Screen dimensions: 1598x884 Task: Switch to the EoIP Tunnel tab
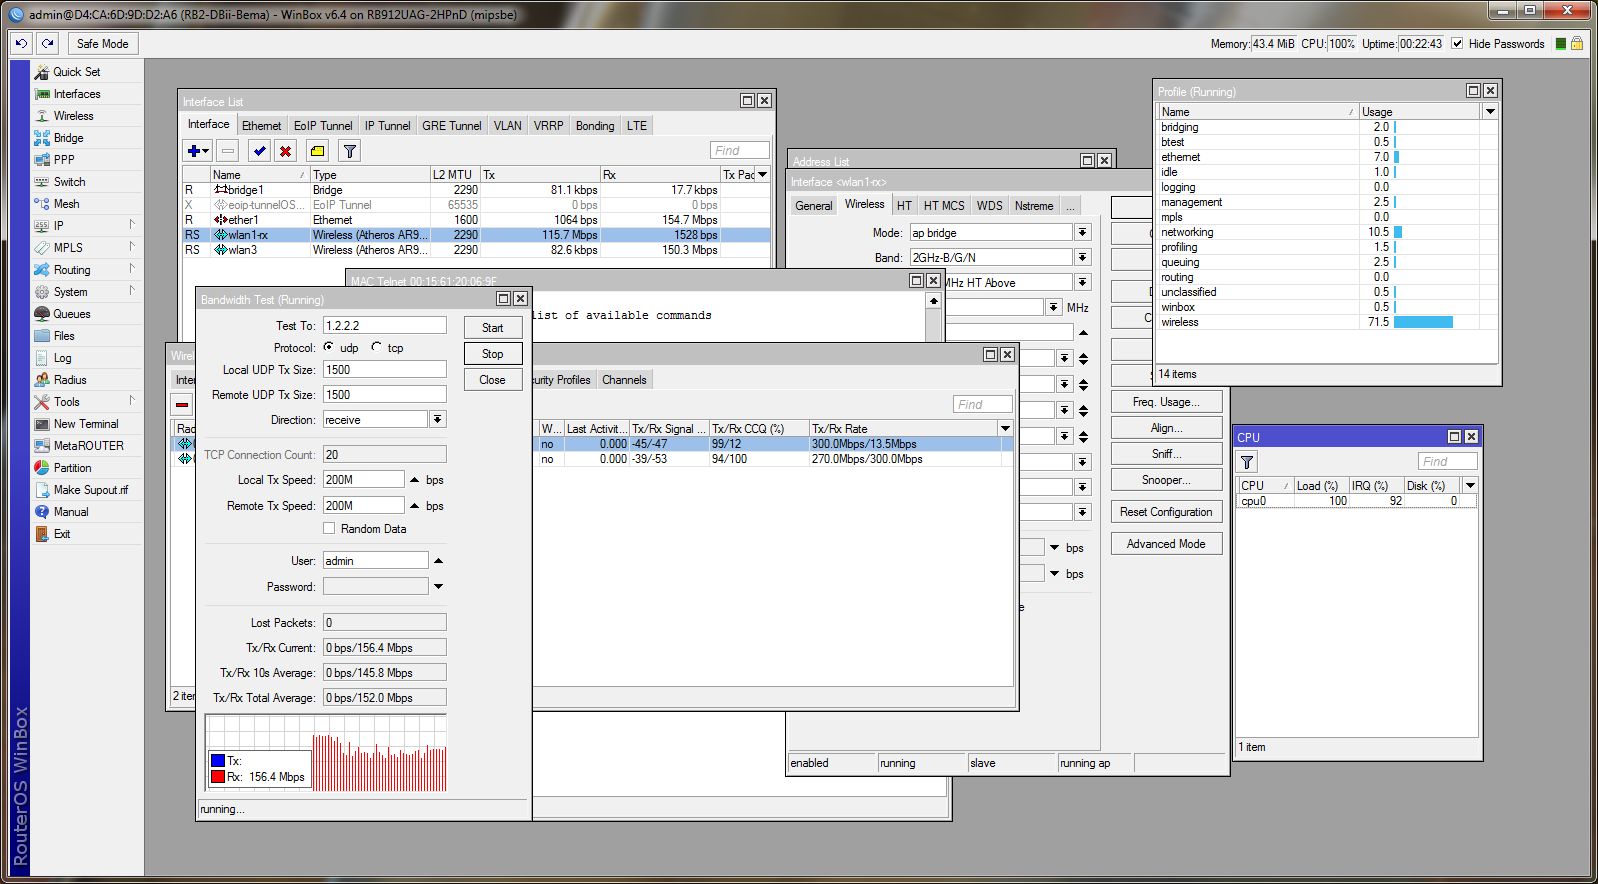(323, 125)
